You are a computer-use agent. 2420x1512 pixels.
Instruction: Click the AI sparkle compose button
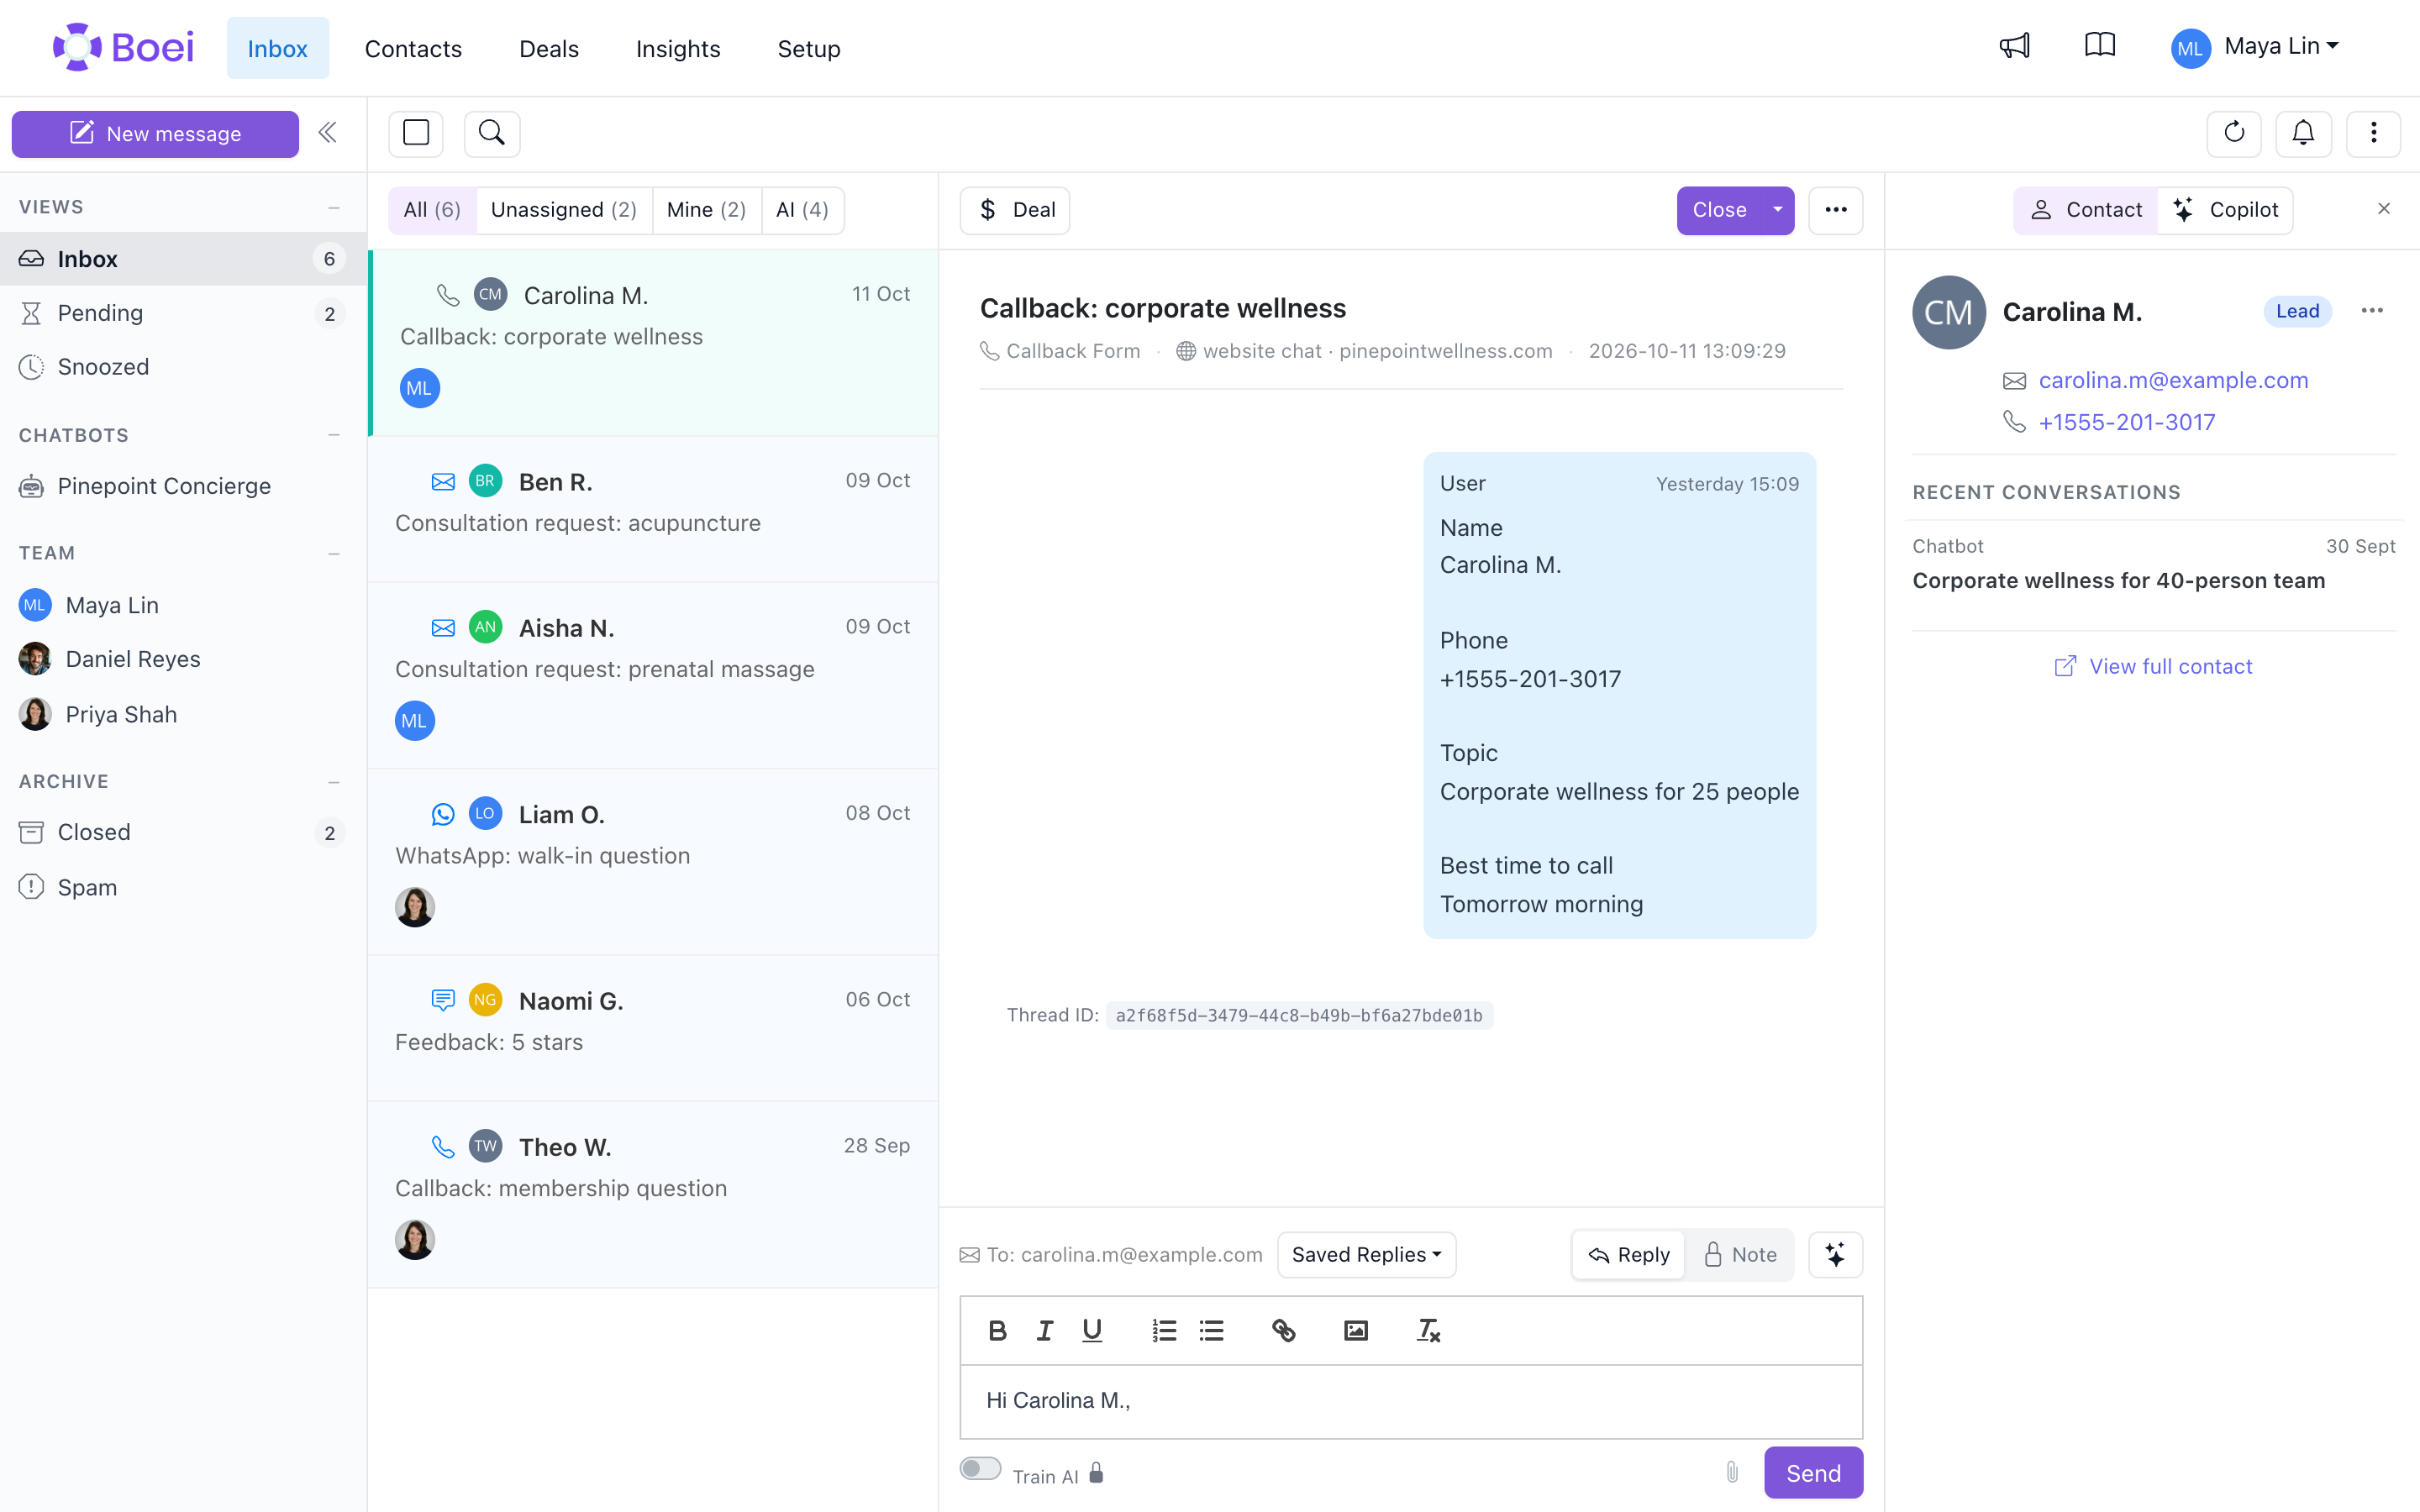click(x=1835, y=1254)
